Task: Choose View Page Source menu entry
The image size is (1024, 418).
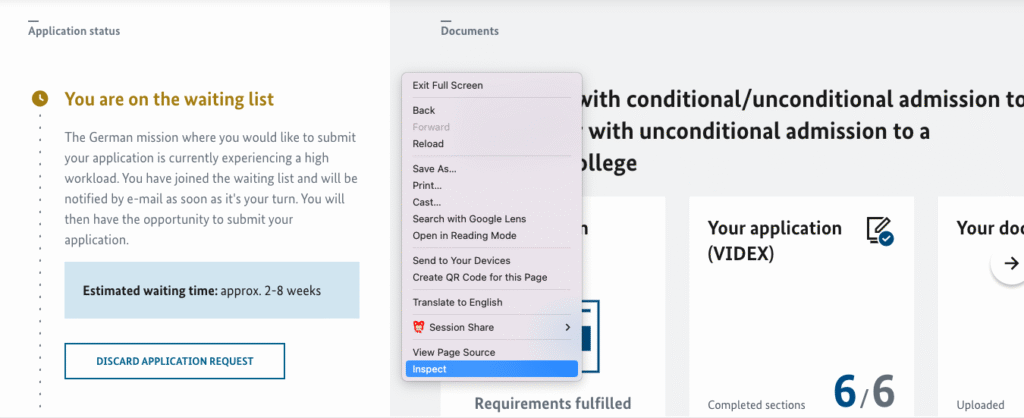Action: coord(492,352)
